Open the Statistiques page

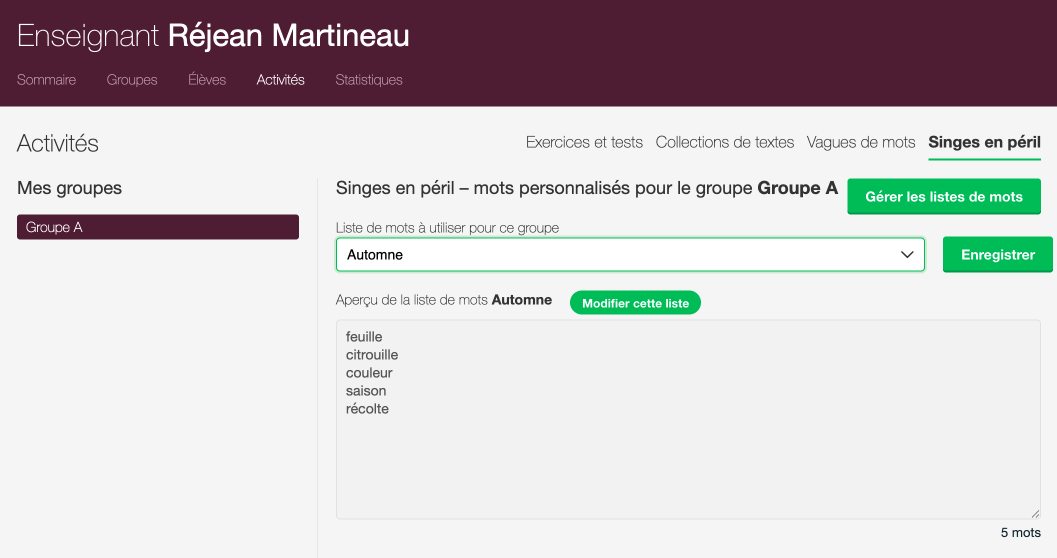point(369,80)
